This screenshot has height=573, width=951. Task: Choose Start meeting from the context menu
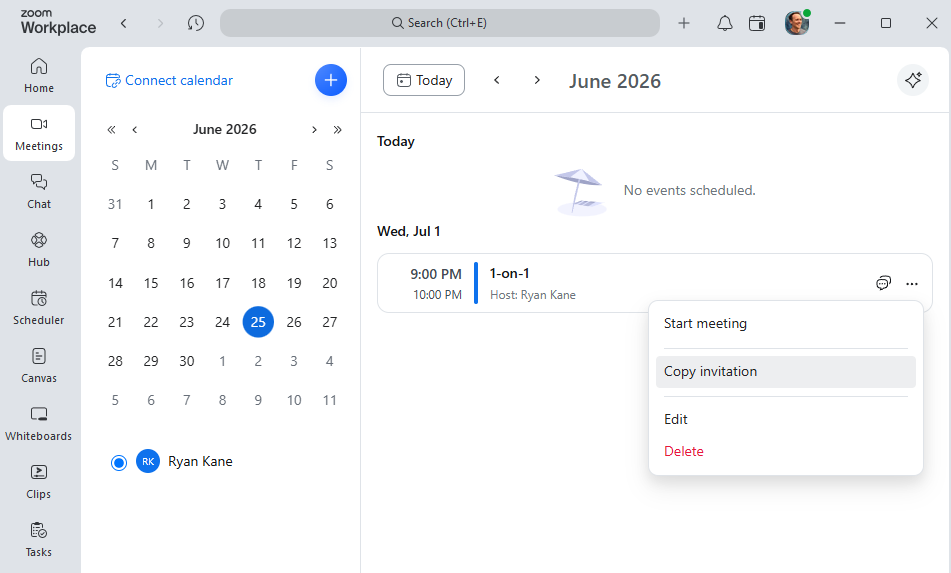pyautogui.click(x=785, y=324)
